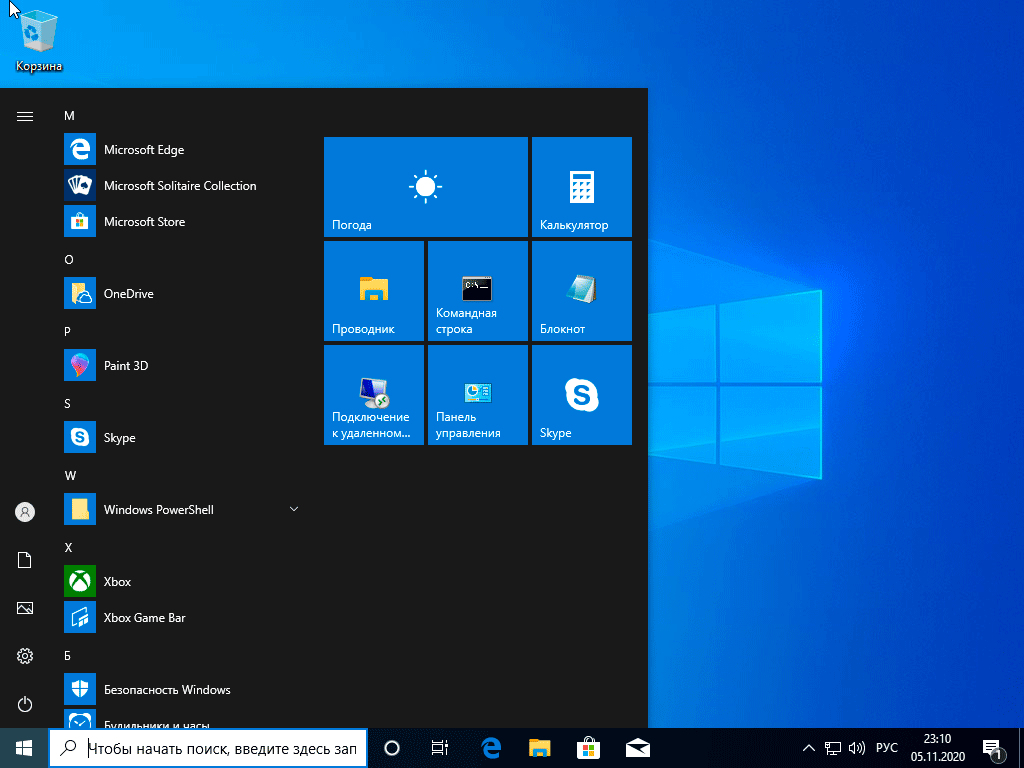Open the Погода weather tile
This screenshot has height=768, width=1024.
[x=425, y=187]
